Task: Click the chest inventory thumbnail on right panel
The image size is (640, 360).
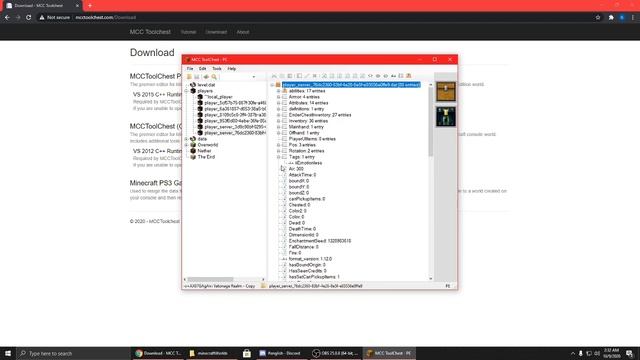Action: 446,91
